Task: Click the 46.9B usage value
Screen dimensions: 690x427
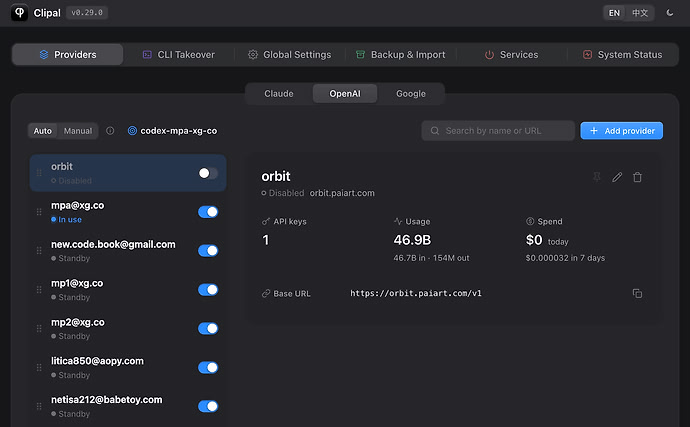Action: tap(412, 240)
